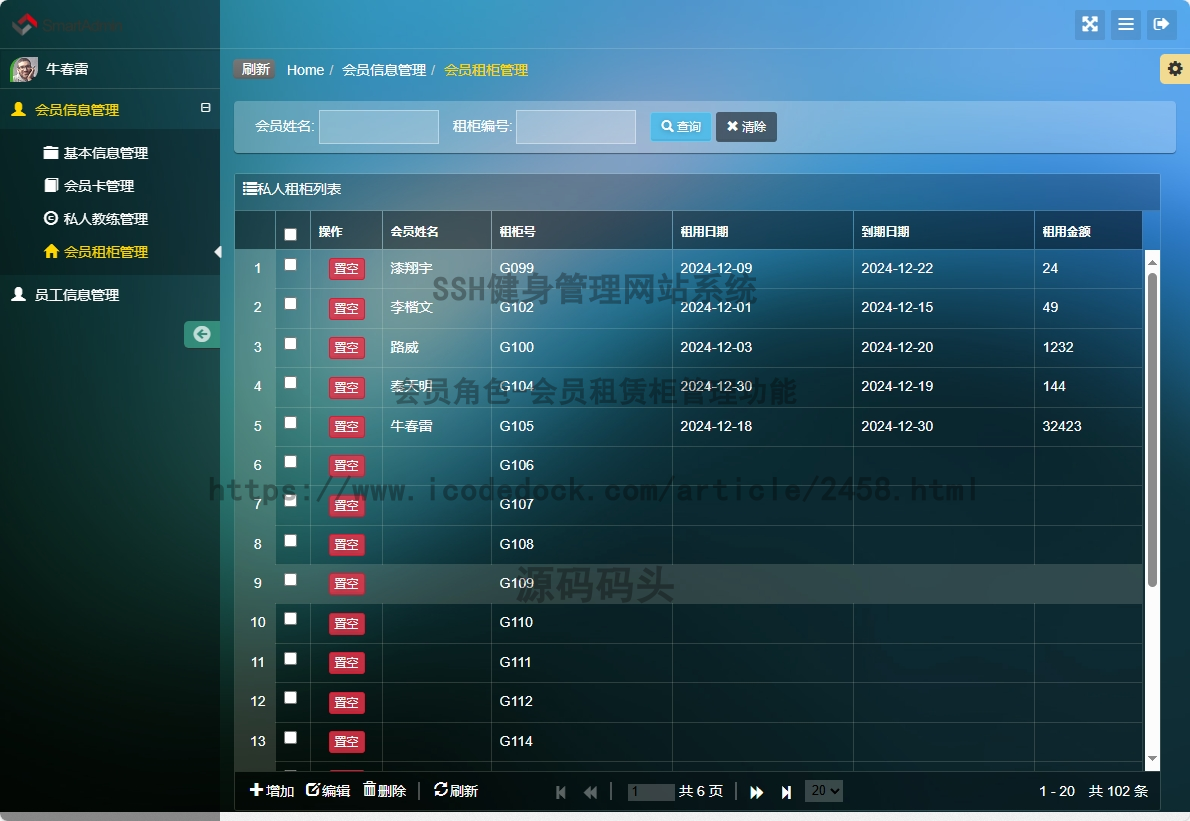Viewport: 1190px width, 821px height.
Task: Click the user avatar for 牛春雷
Action: (x=24, y=69)
